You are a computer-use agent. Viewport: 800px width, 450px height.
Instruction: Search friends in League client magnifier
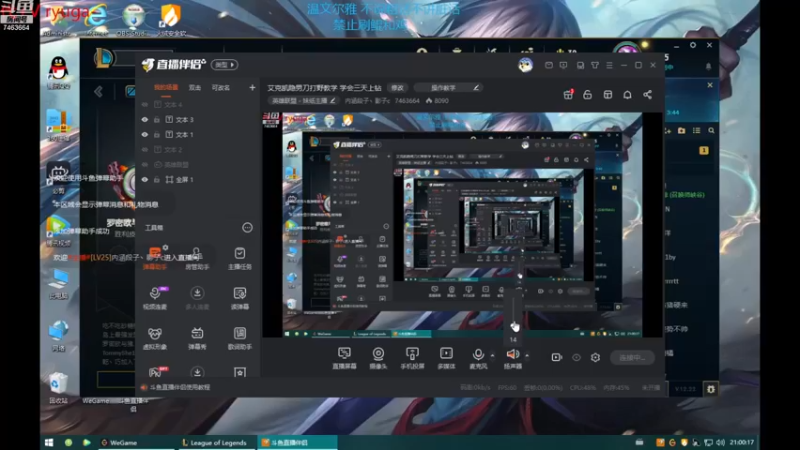point(711,131)
